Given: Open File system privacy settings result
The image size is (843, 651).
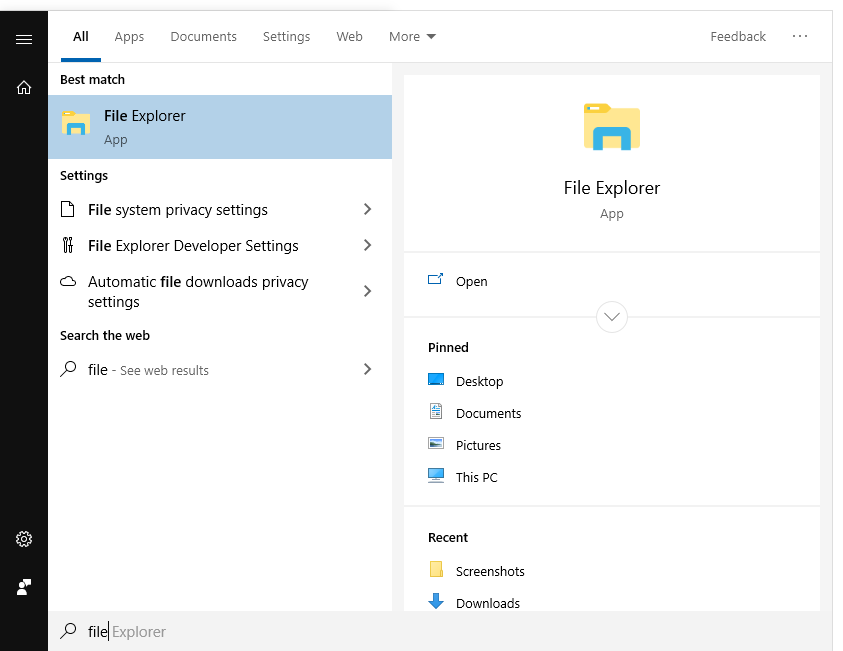Looking at the screenshot, I should tap(220, 209).
